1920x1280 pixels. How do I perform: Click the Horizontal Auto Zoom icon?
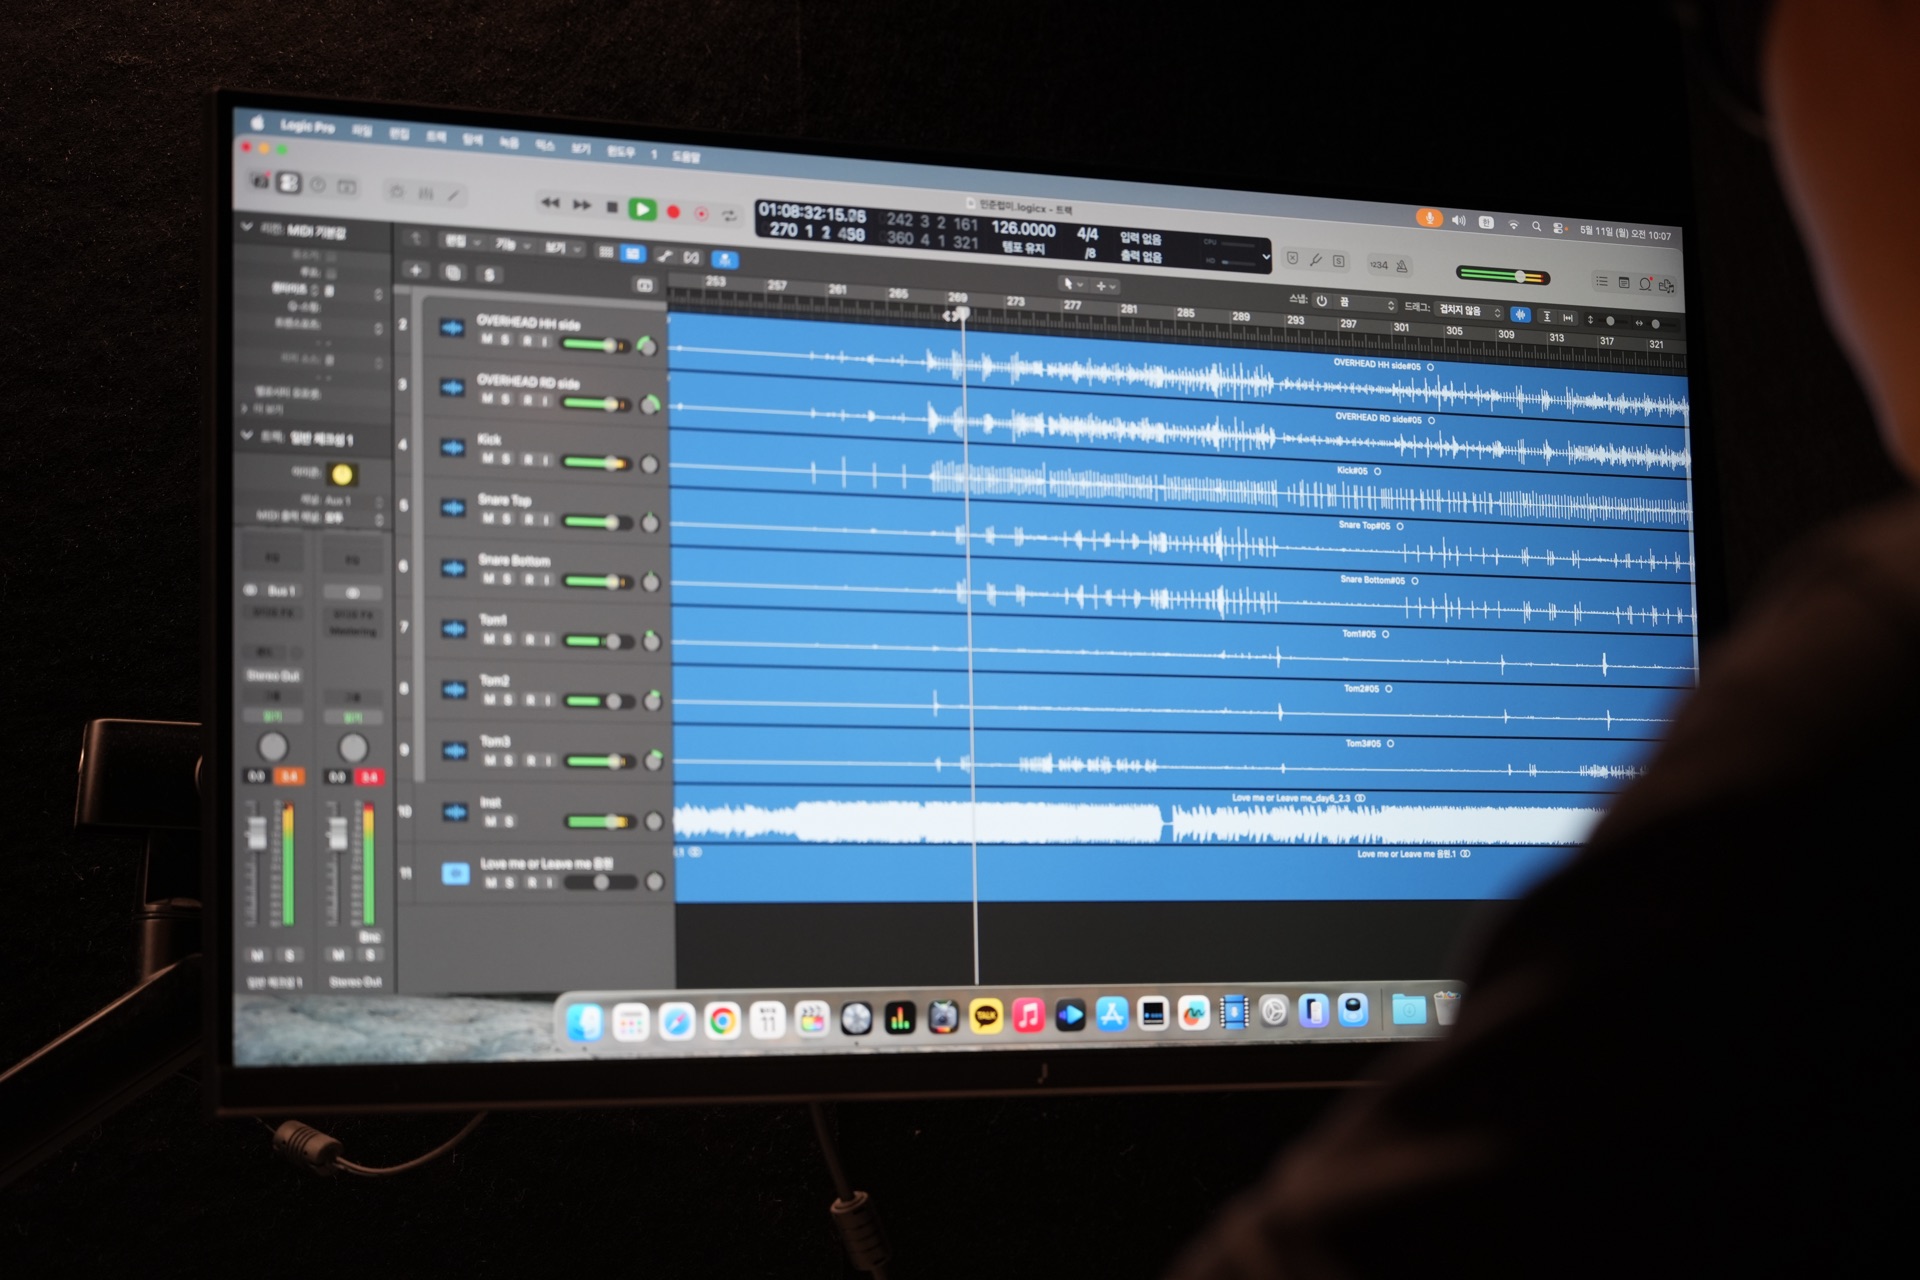tap(1568, 318)
